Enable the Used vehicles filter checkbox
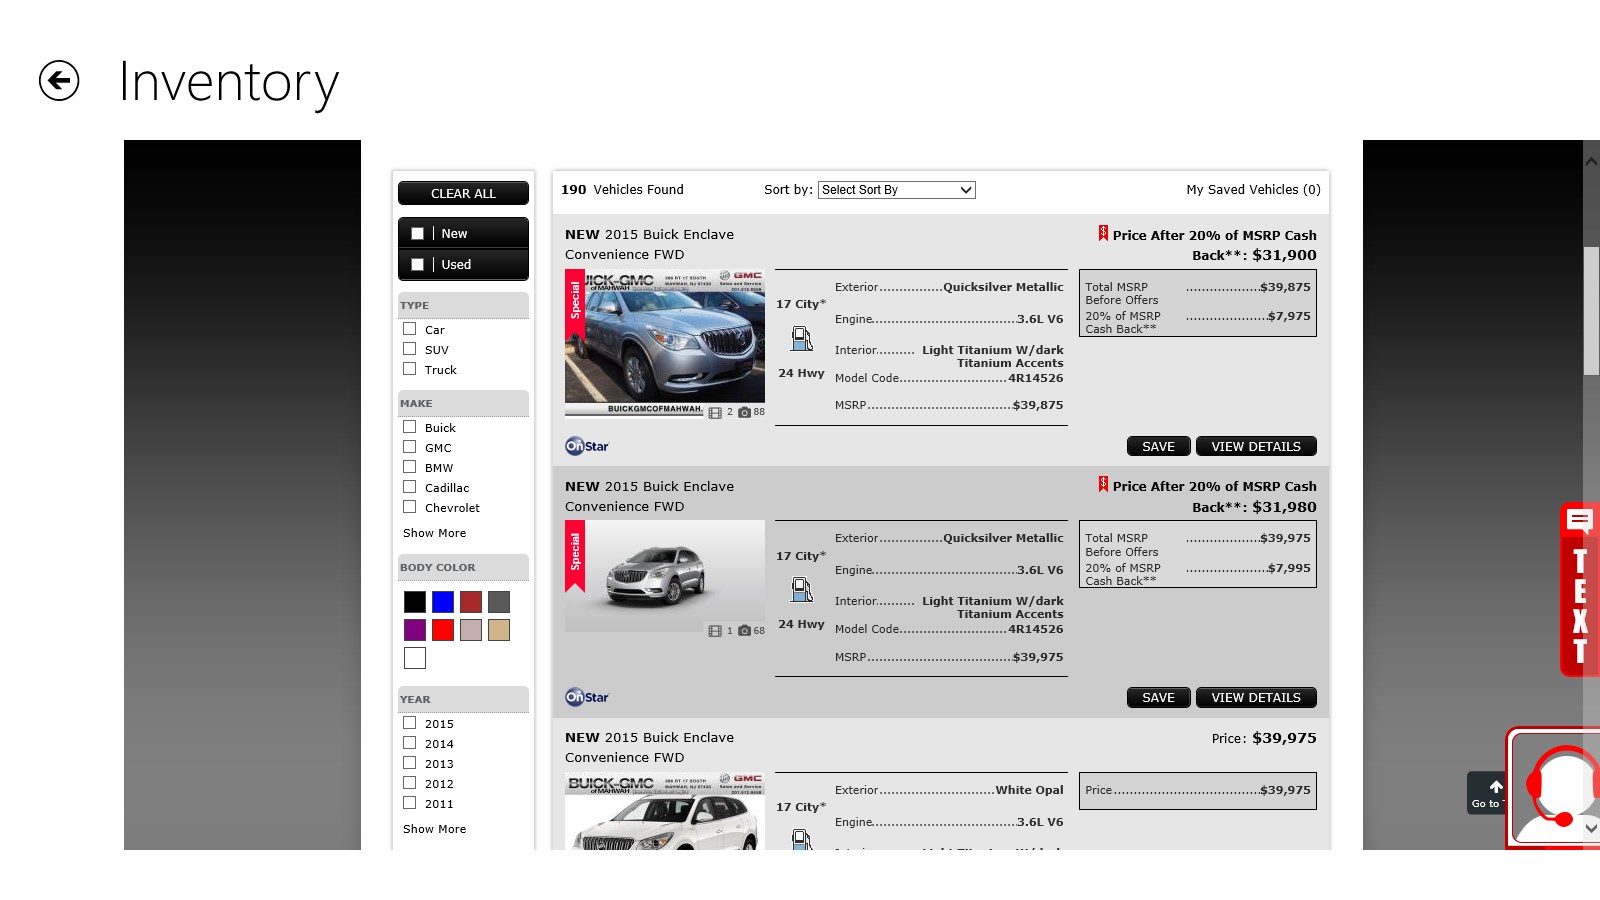This screenshot has height=900, width=1600. click(x=418, y=264)
